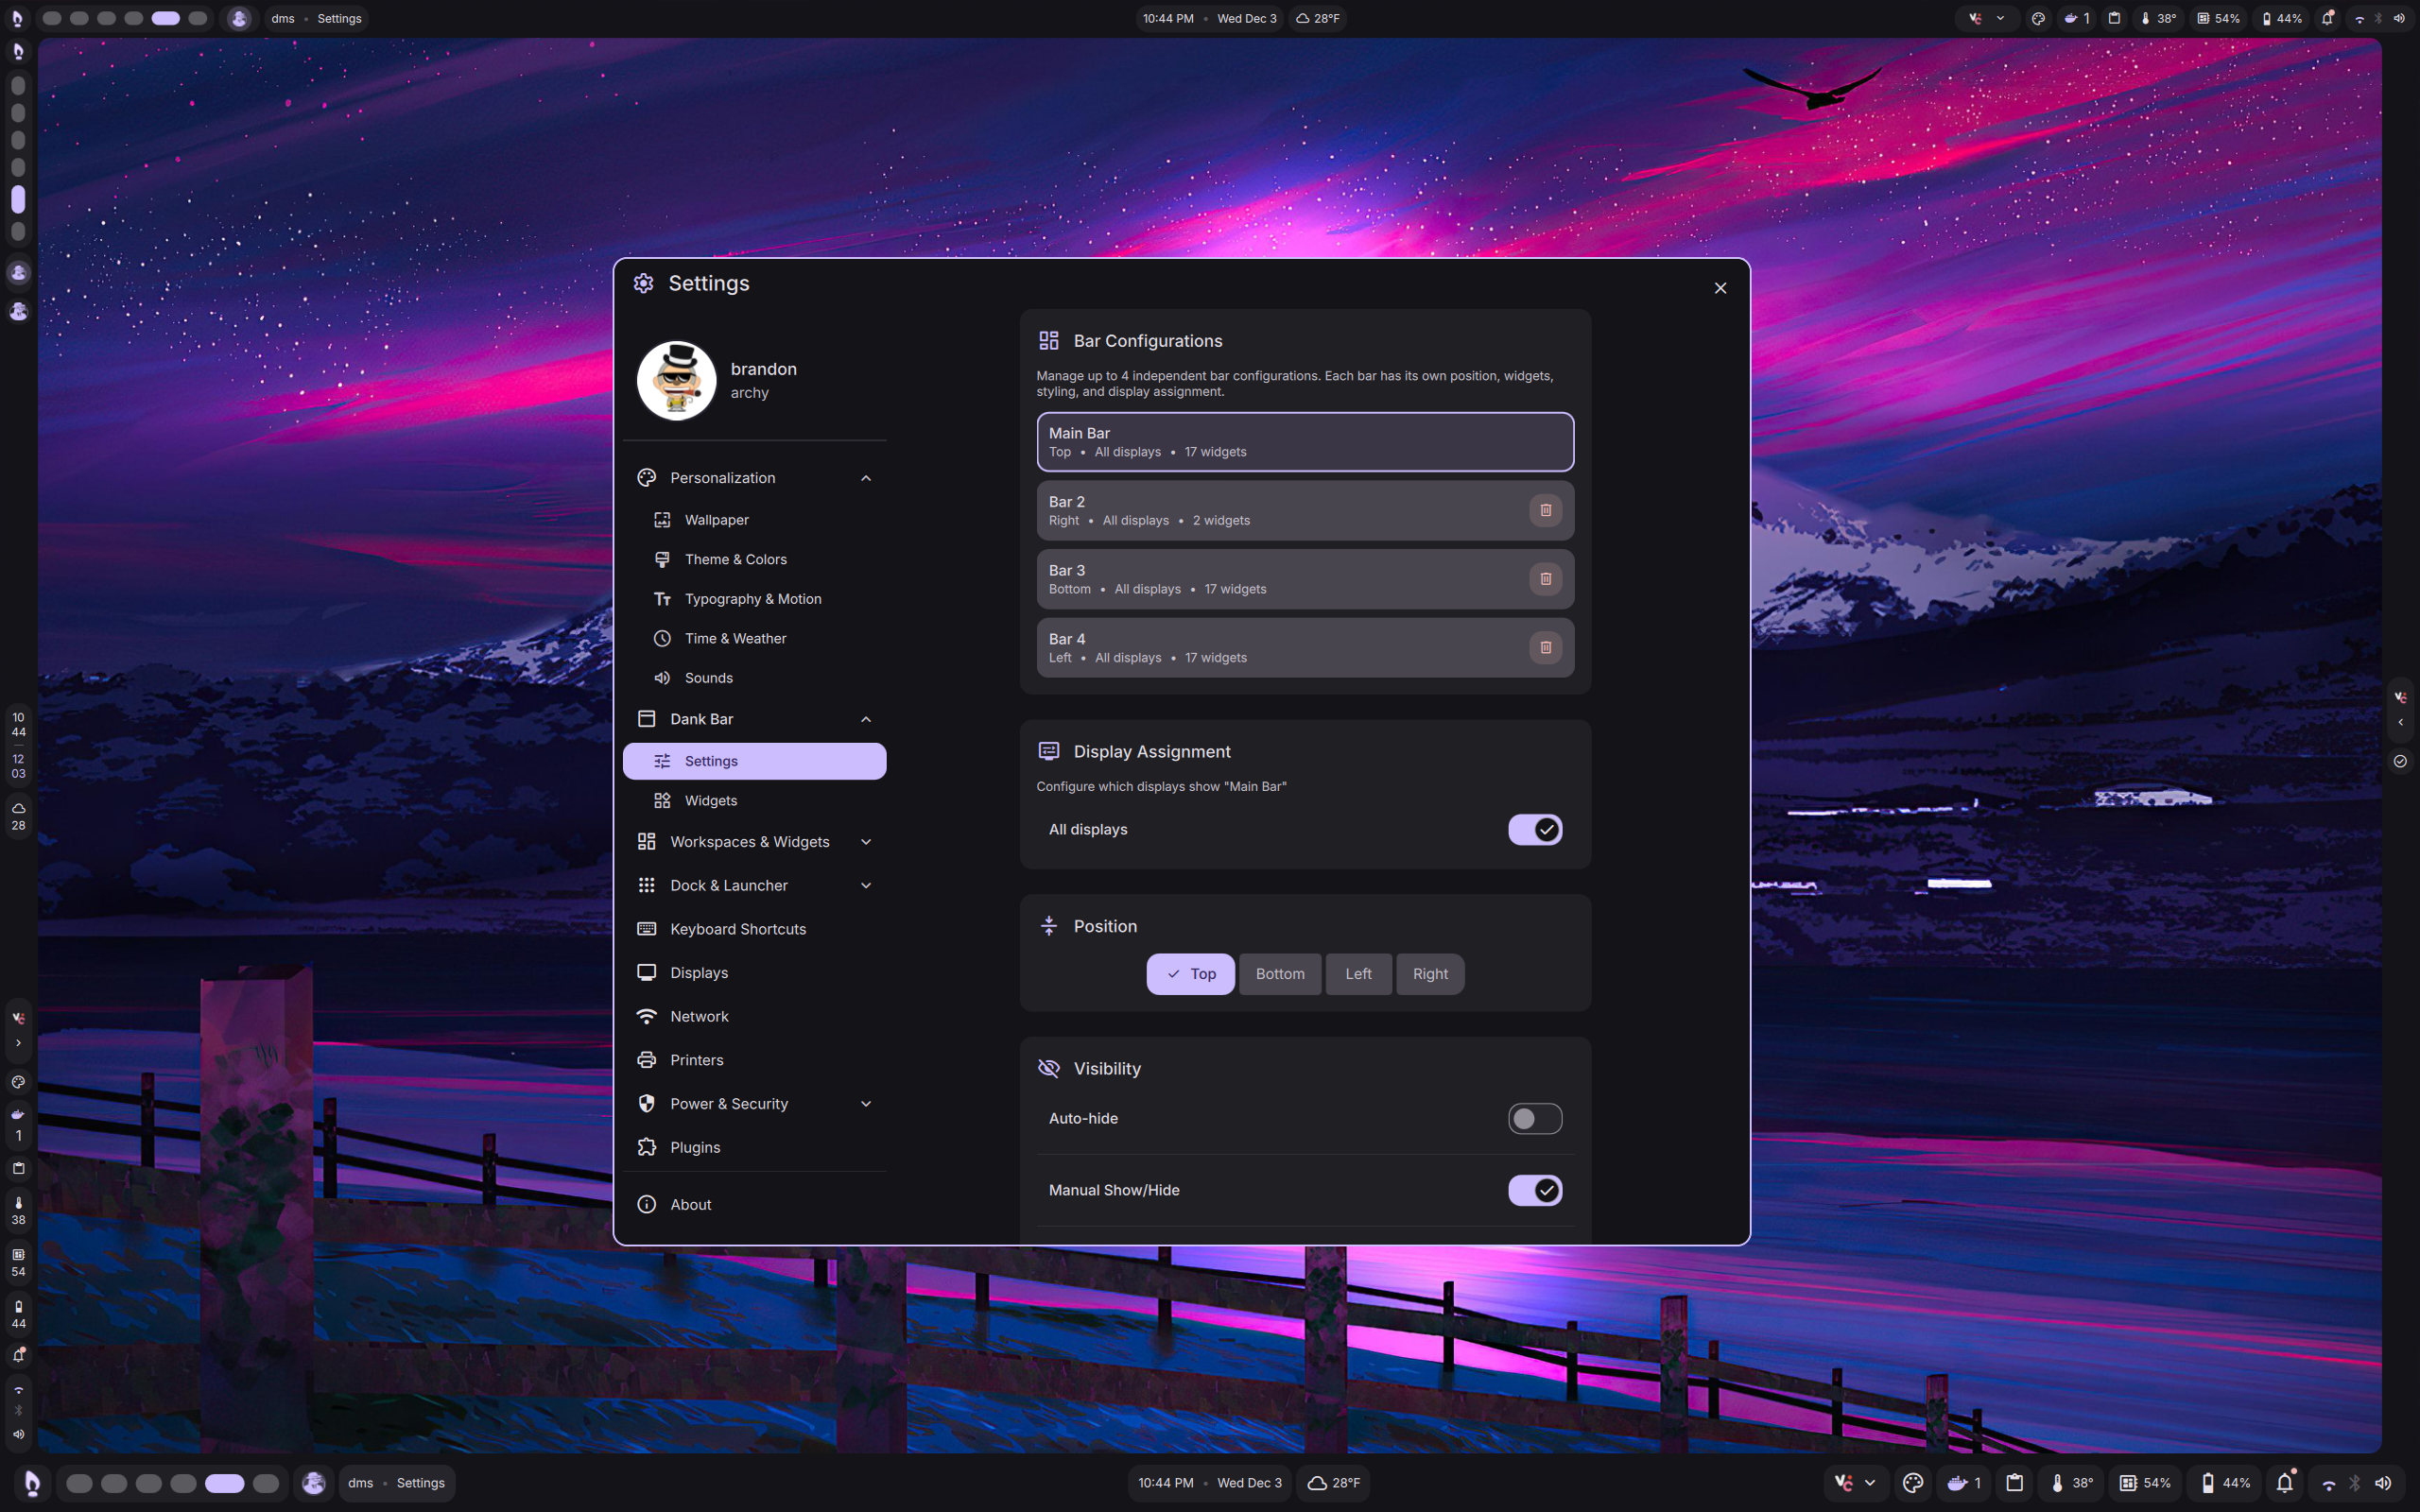Remove Bar 3 using its trash icon

tap(1545, 579)
